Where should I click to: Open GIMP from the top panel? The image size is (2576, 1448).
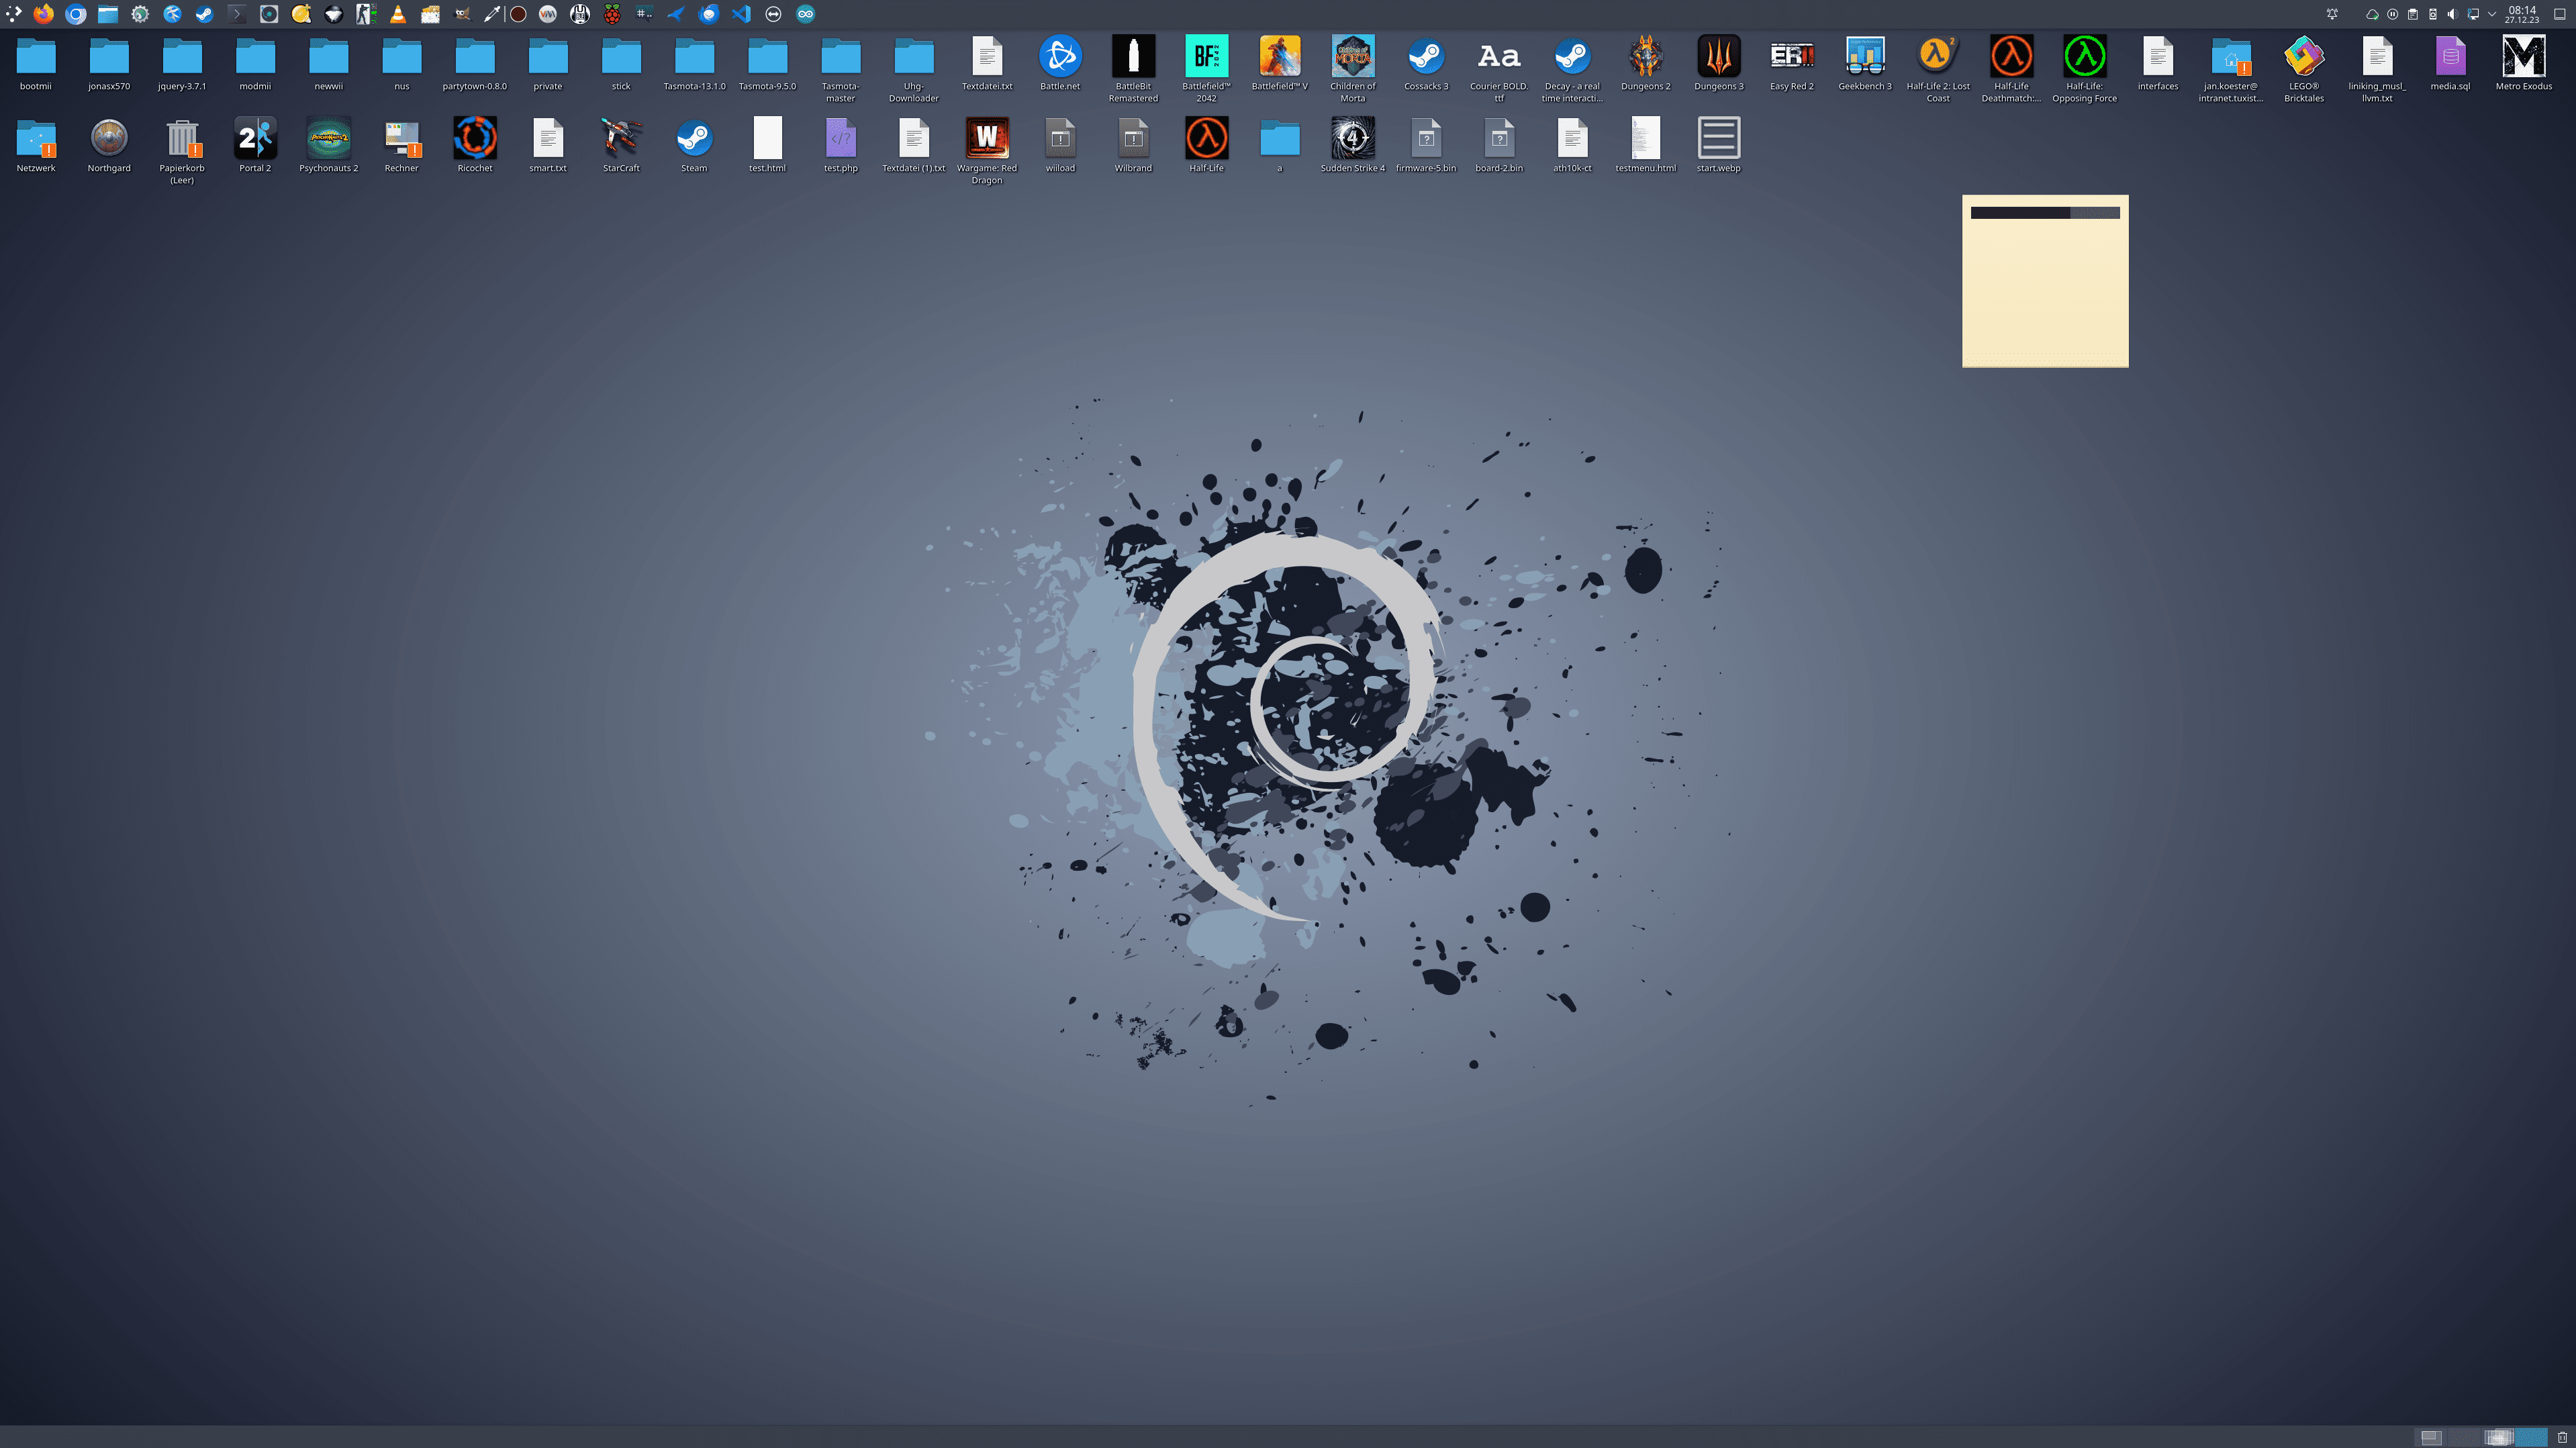click(x=462, y=14)
